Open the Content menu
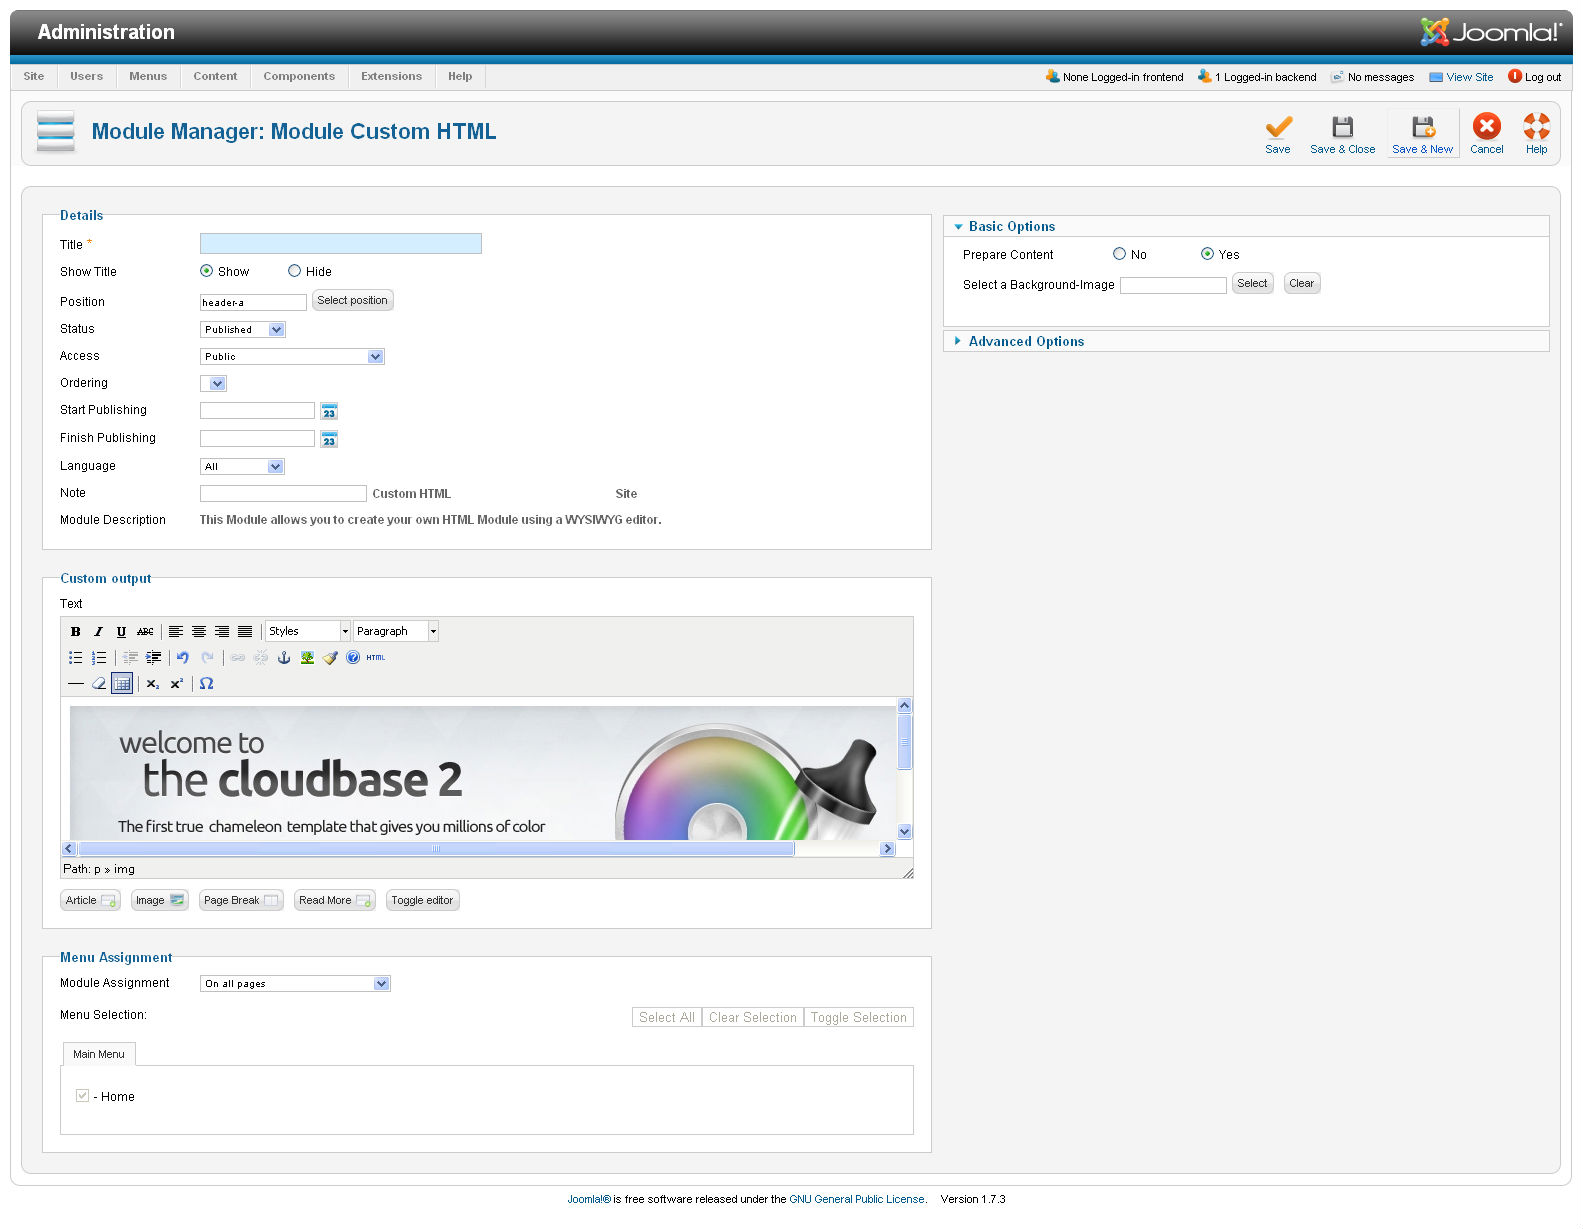 pyautogui.click(x=215, y=77)
